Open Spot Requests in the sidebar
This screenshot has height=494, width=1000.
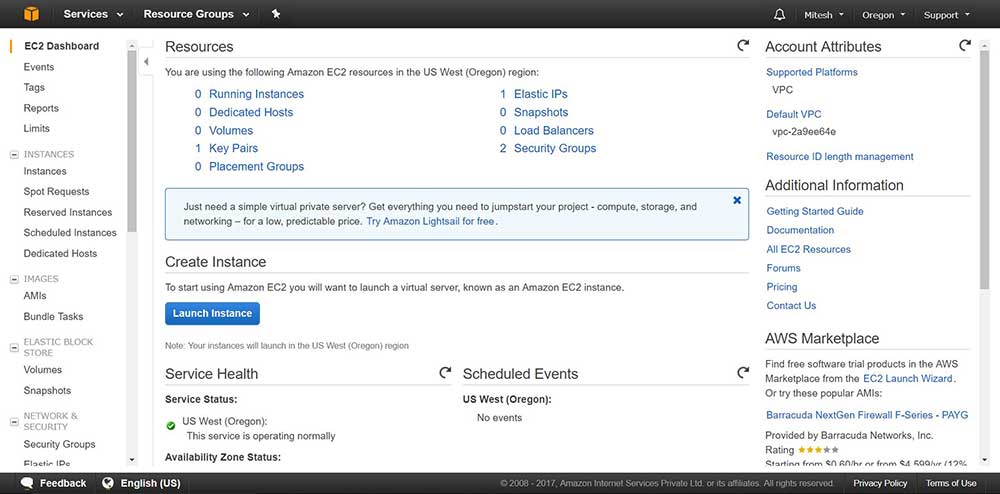point(56,192)
